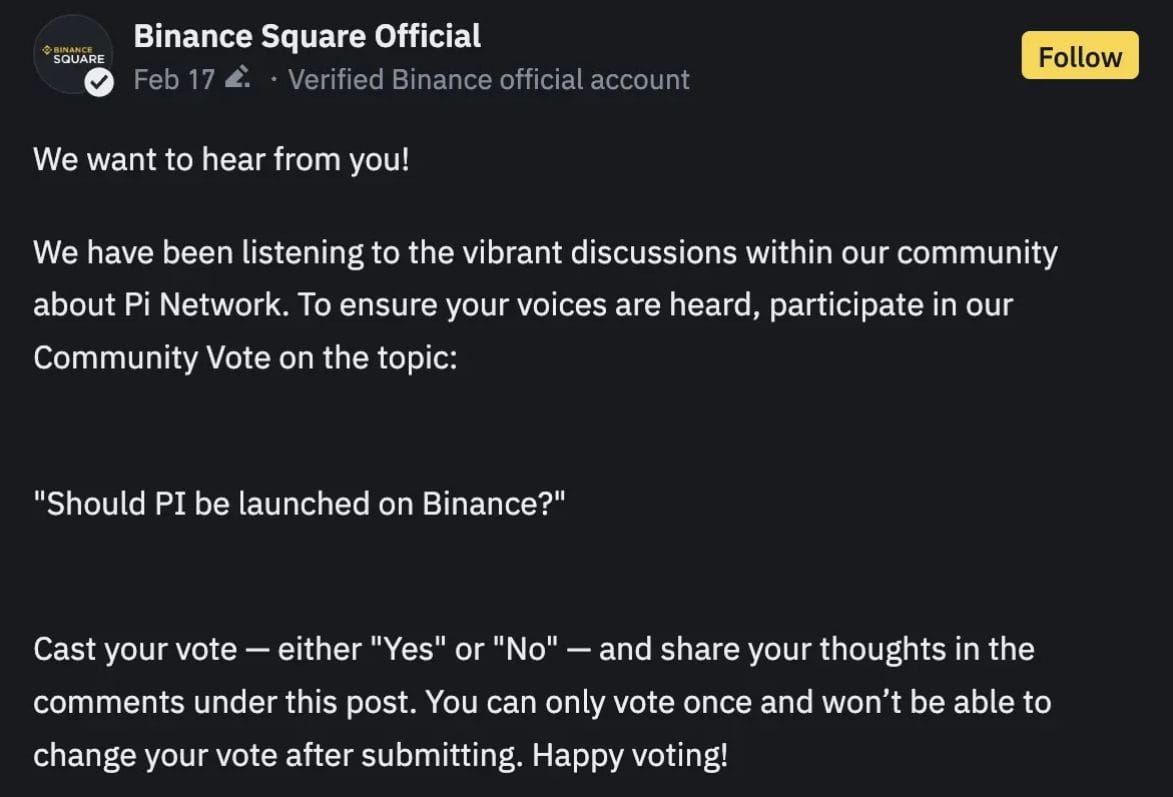The image size is (1173, 797).
Task: Click the verified checkmark badge on avatar
Action: point(98,85)
